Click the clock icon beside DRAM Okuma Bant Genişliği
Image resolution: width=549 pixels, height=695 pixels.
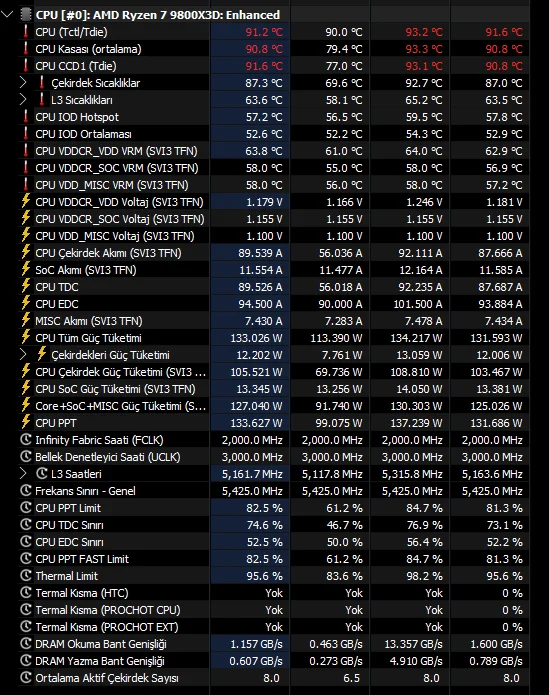(x=26, y=643)
